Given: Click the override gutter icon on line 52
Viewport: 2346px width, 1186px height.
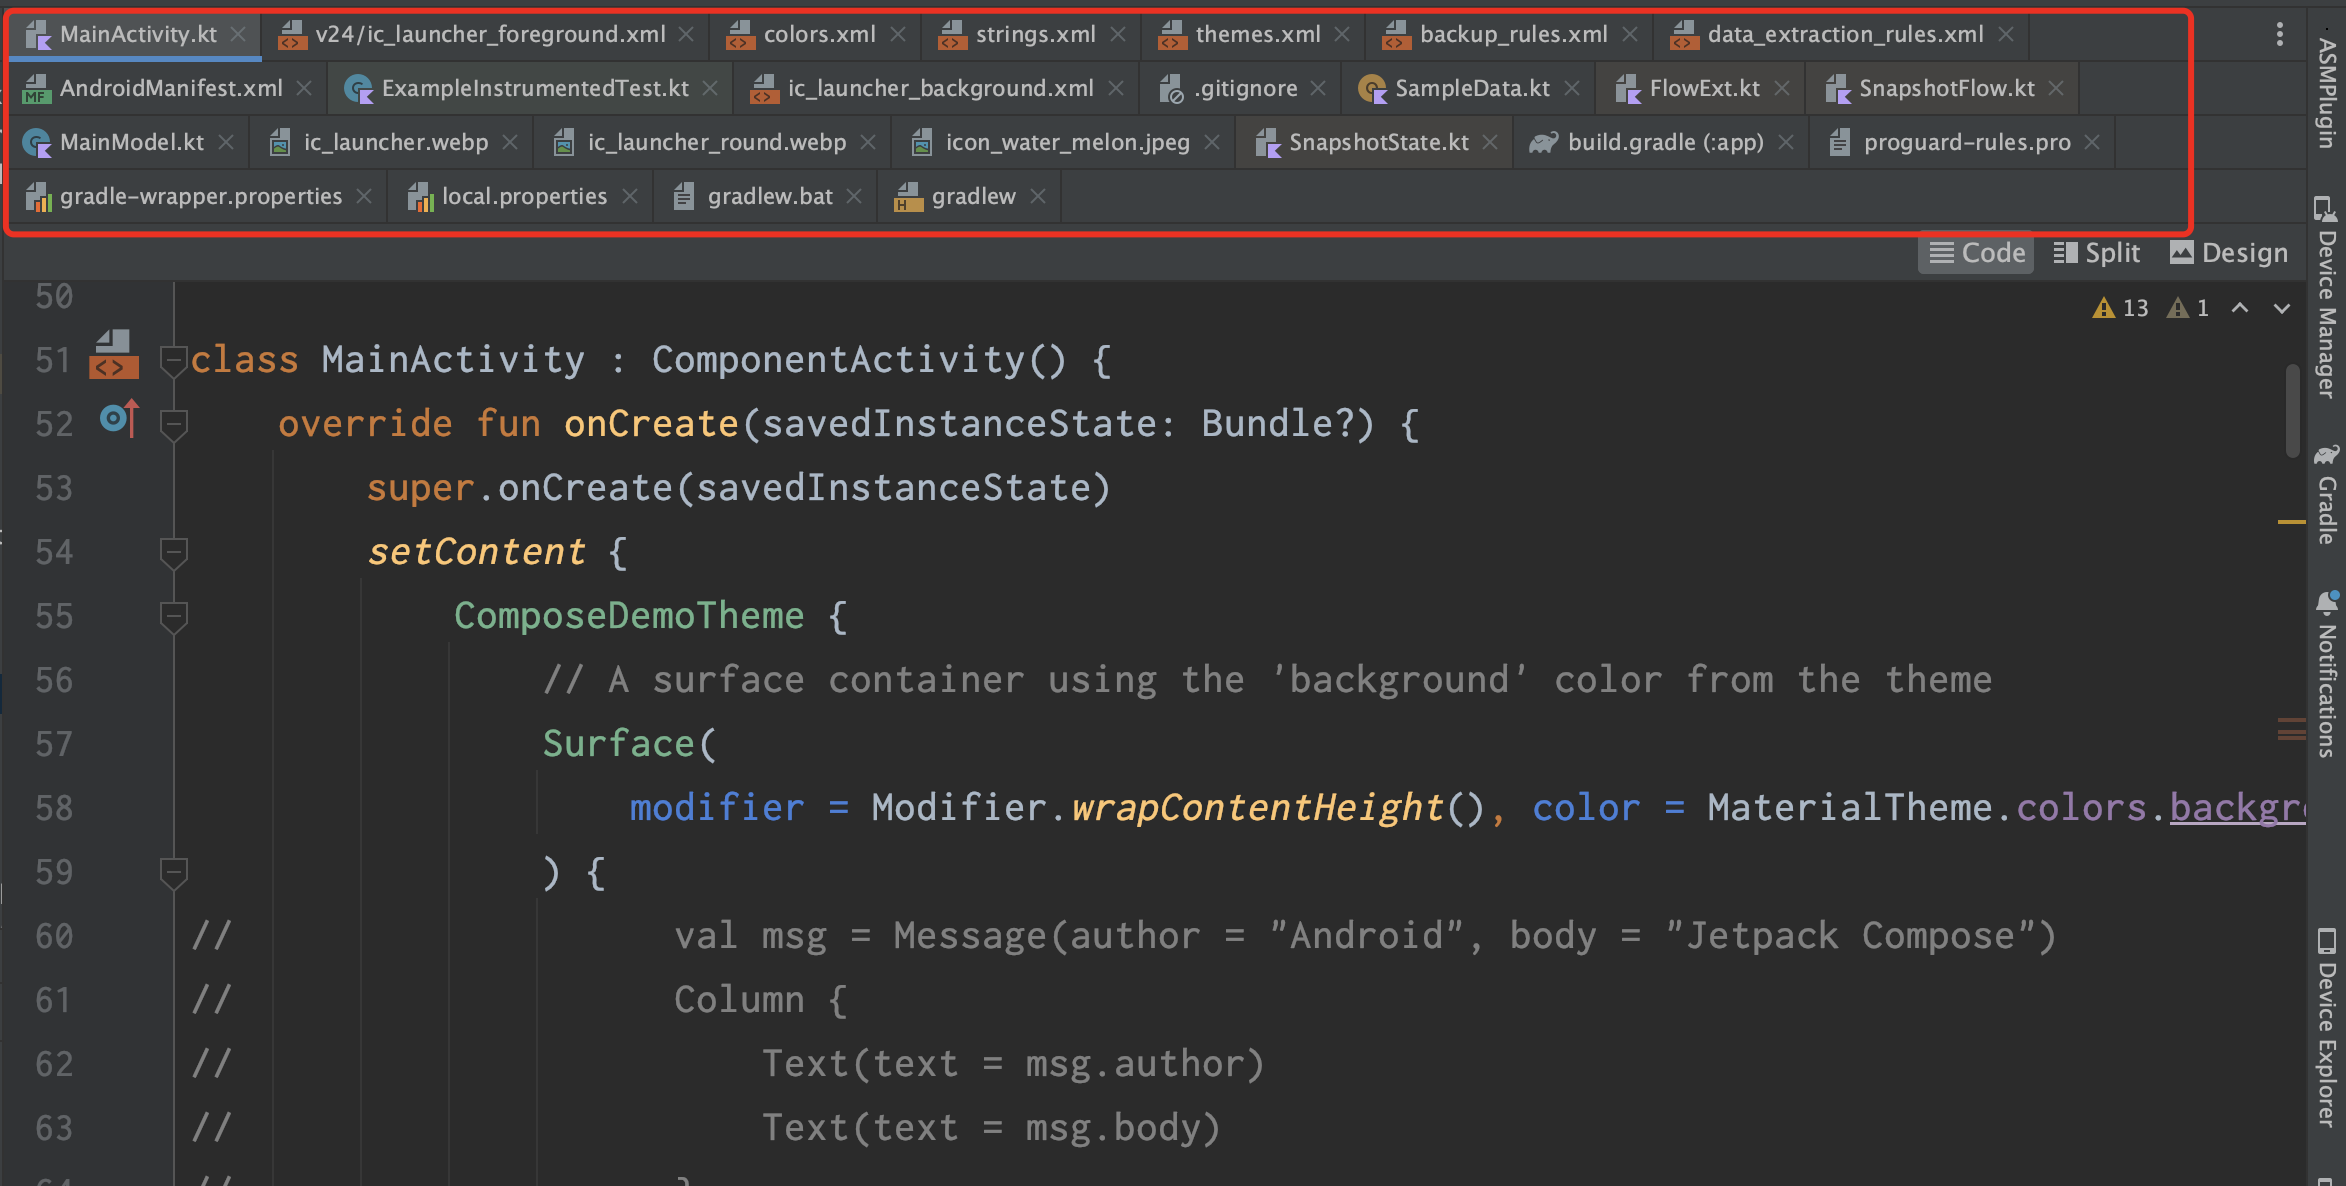Looking at the screenshot, I should point(119,418).
